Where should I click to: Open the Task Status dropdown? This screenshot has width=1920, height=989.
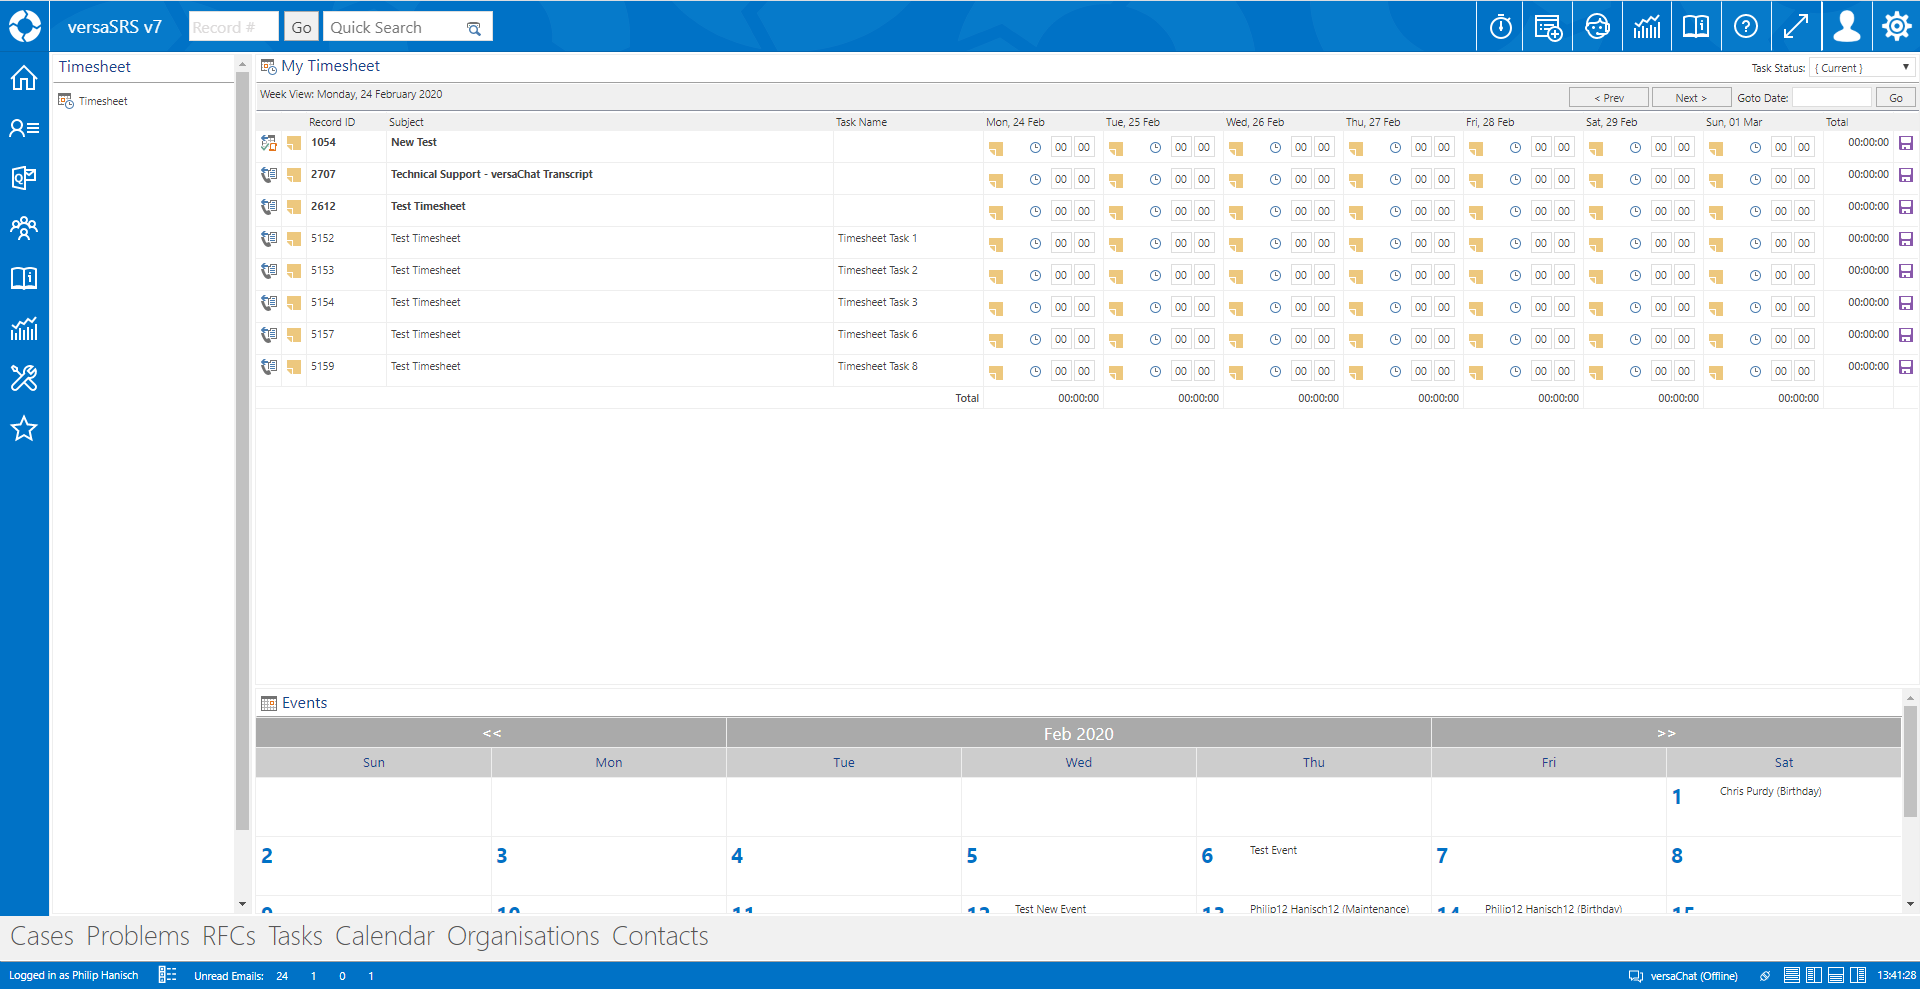[x=1861, y=68]
